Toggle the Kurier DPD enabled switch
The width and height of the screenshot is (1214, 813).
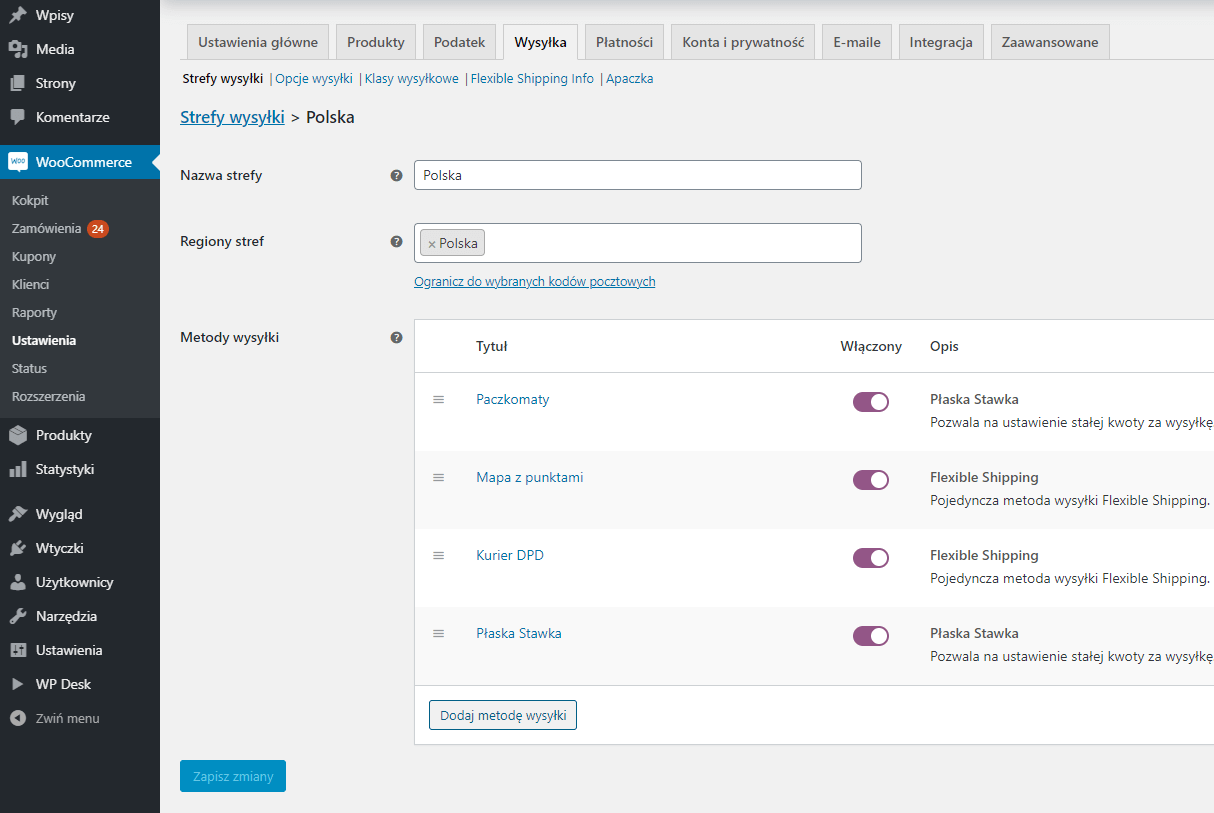click(x=870, y=558)
